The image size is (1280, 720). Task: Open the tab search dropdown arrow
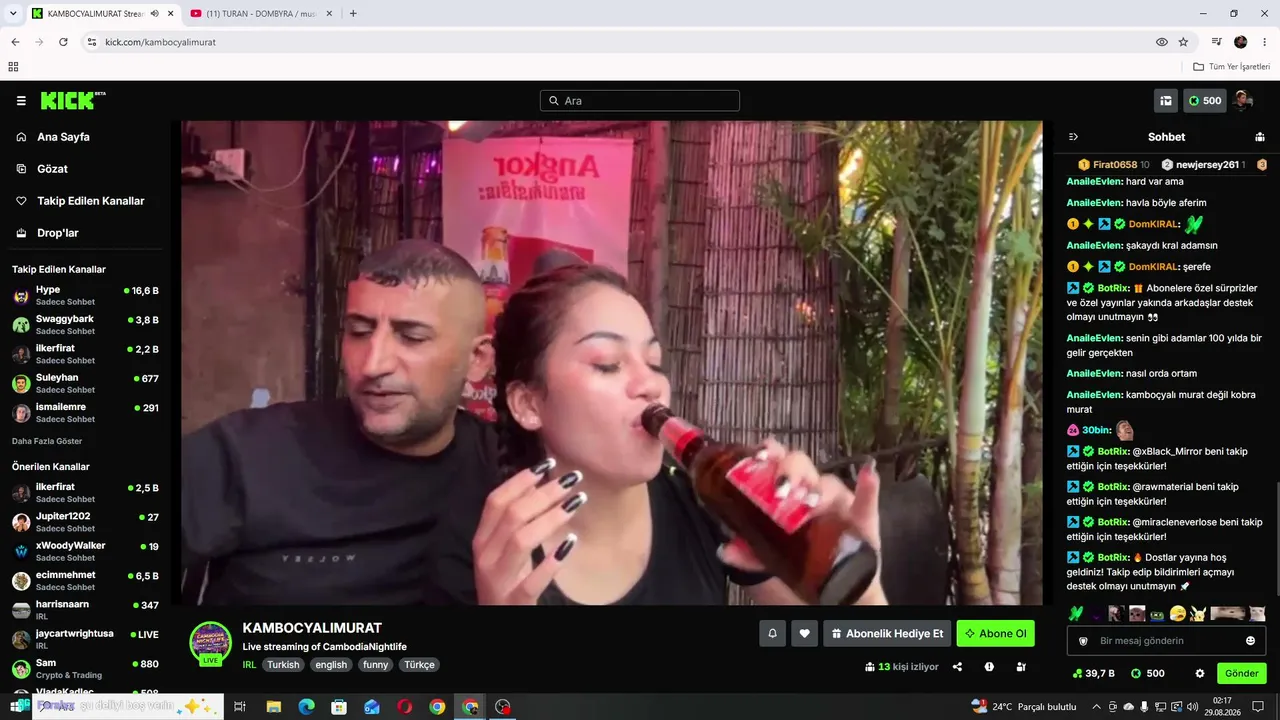(x=13, y=14)
